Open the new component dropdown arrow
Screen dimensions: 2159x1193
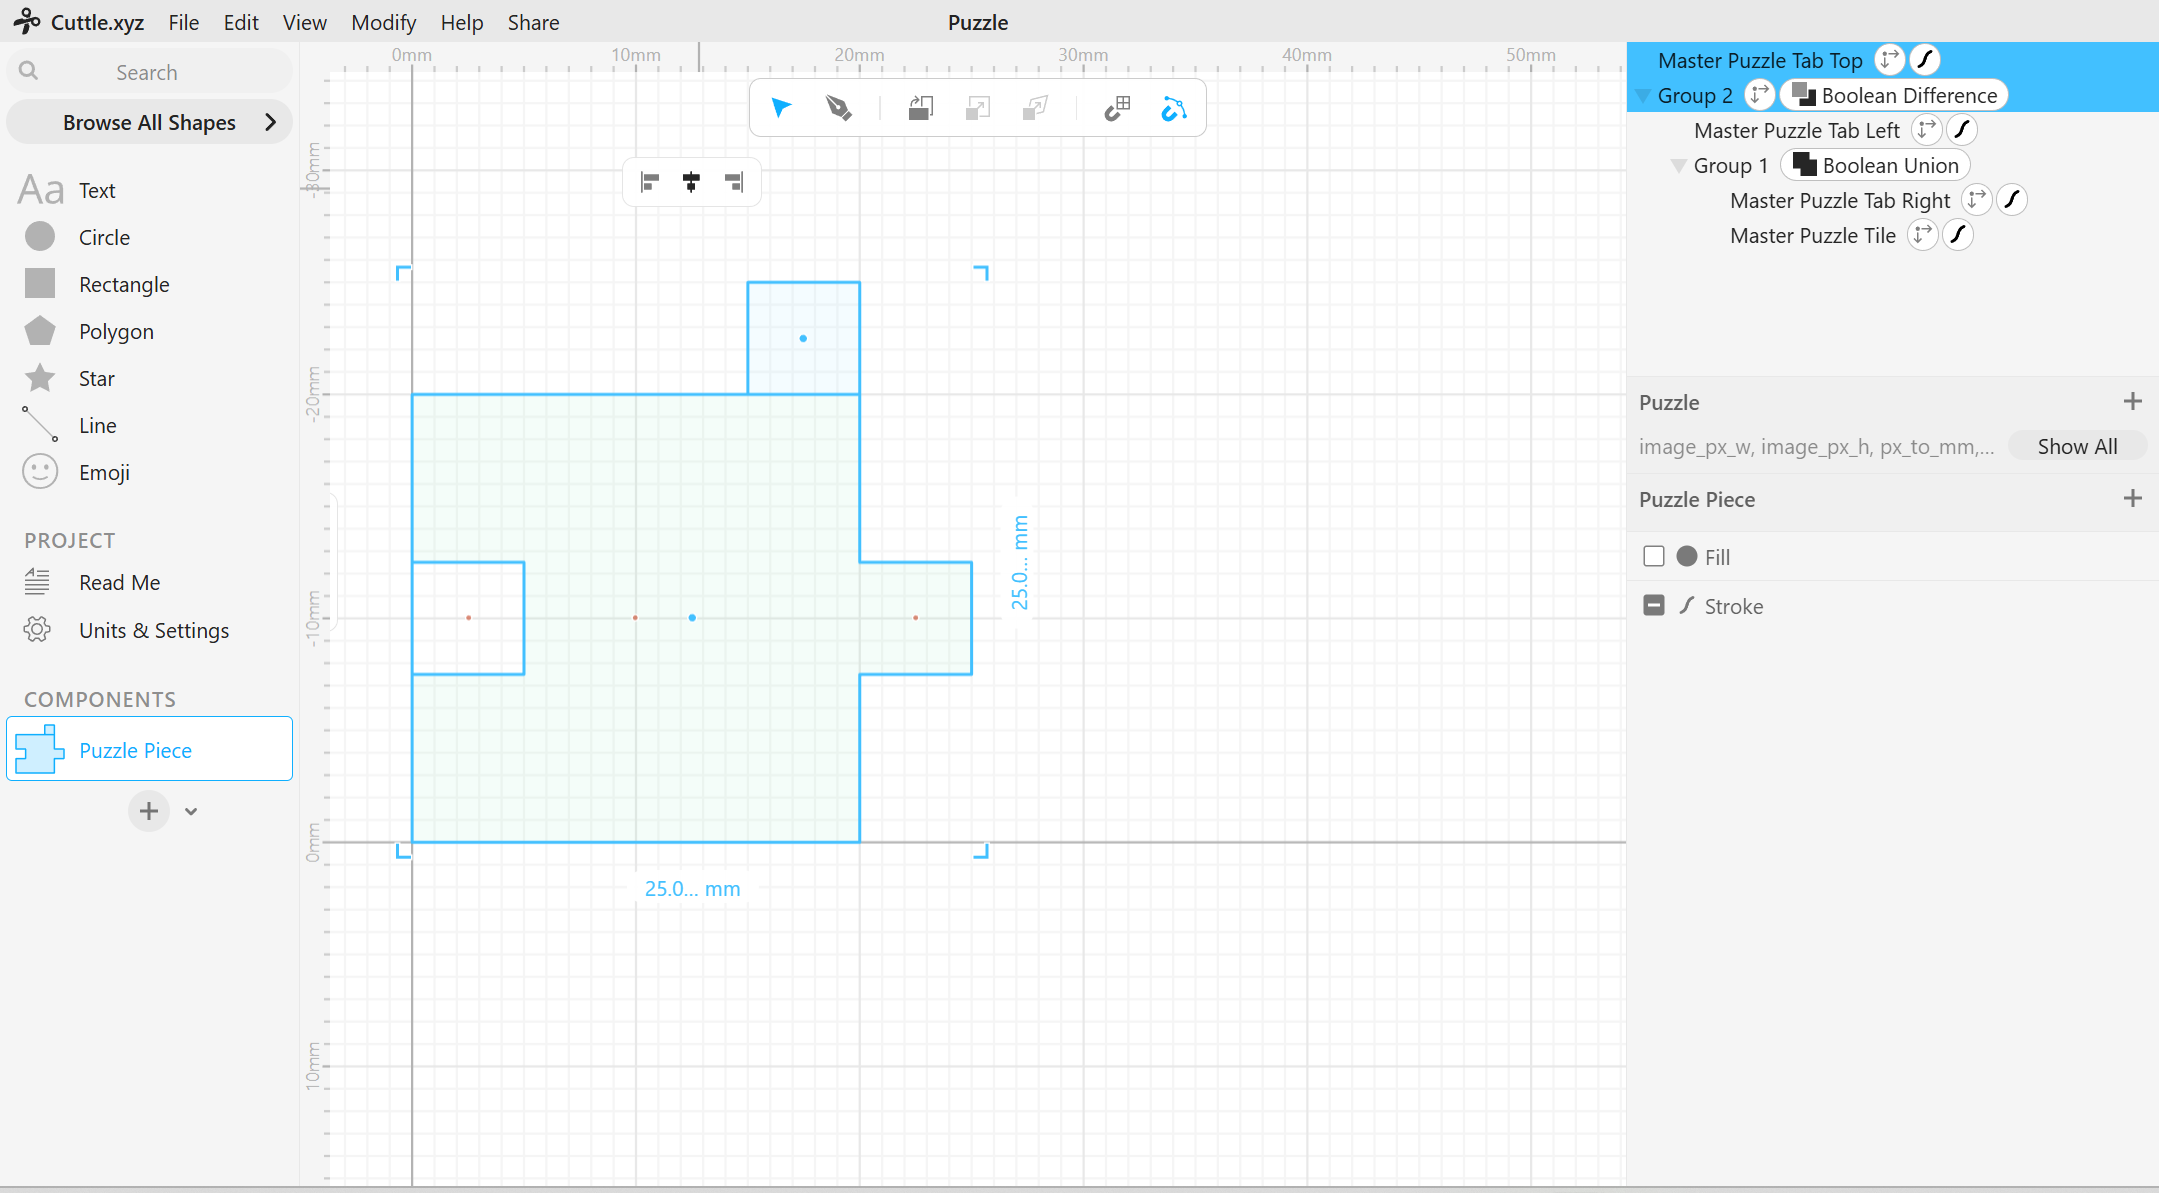[x=191, y=811]
